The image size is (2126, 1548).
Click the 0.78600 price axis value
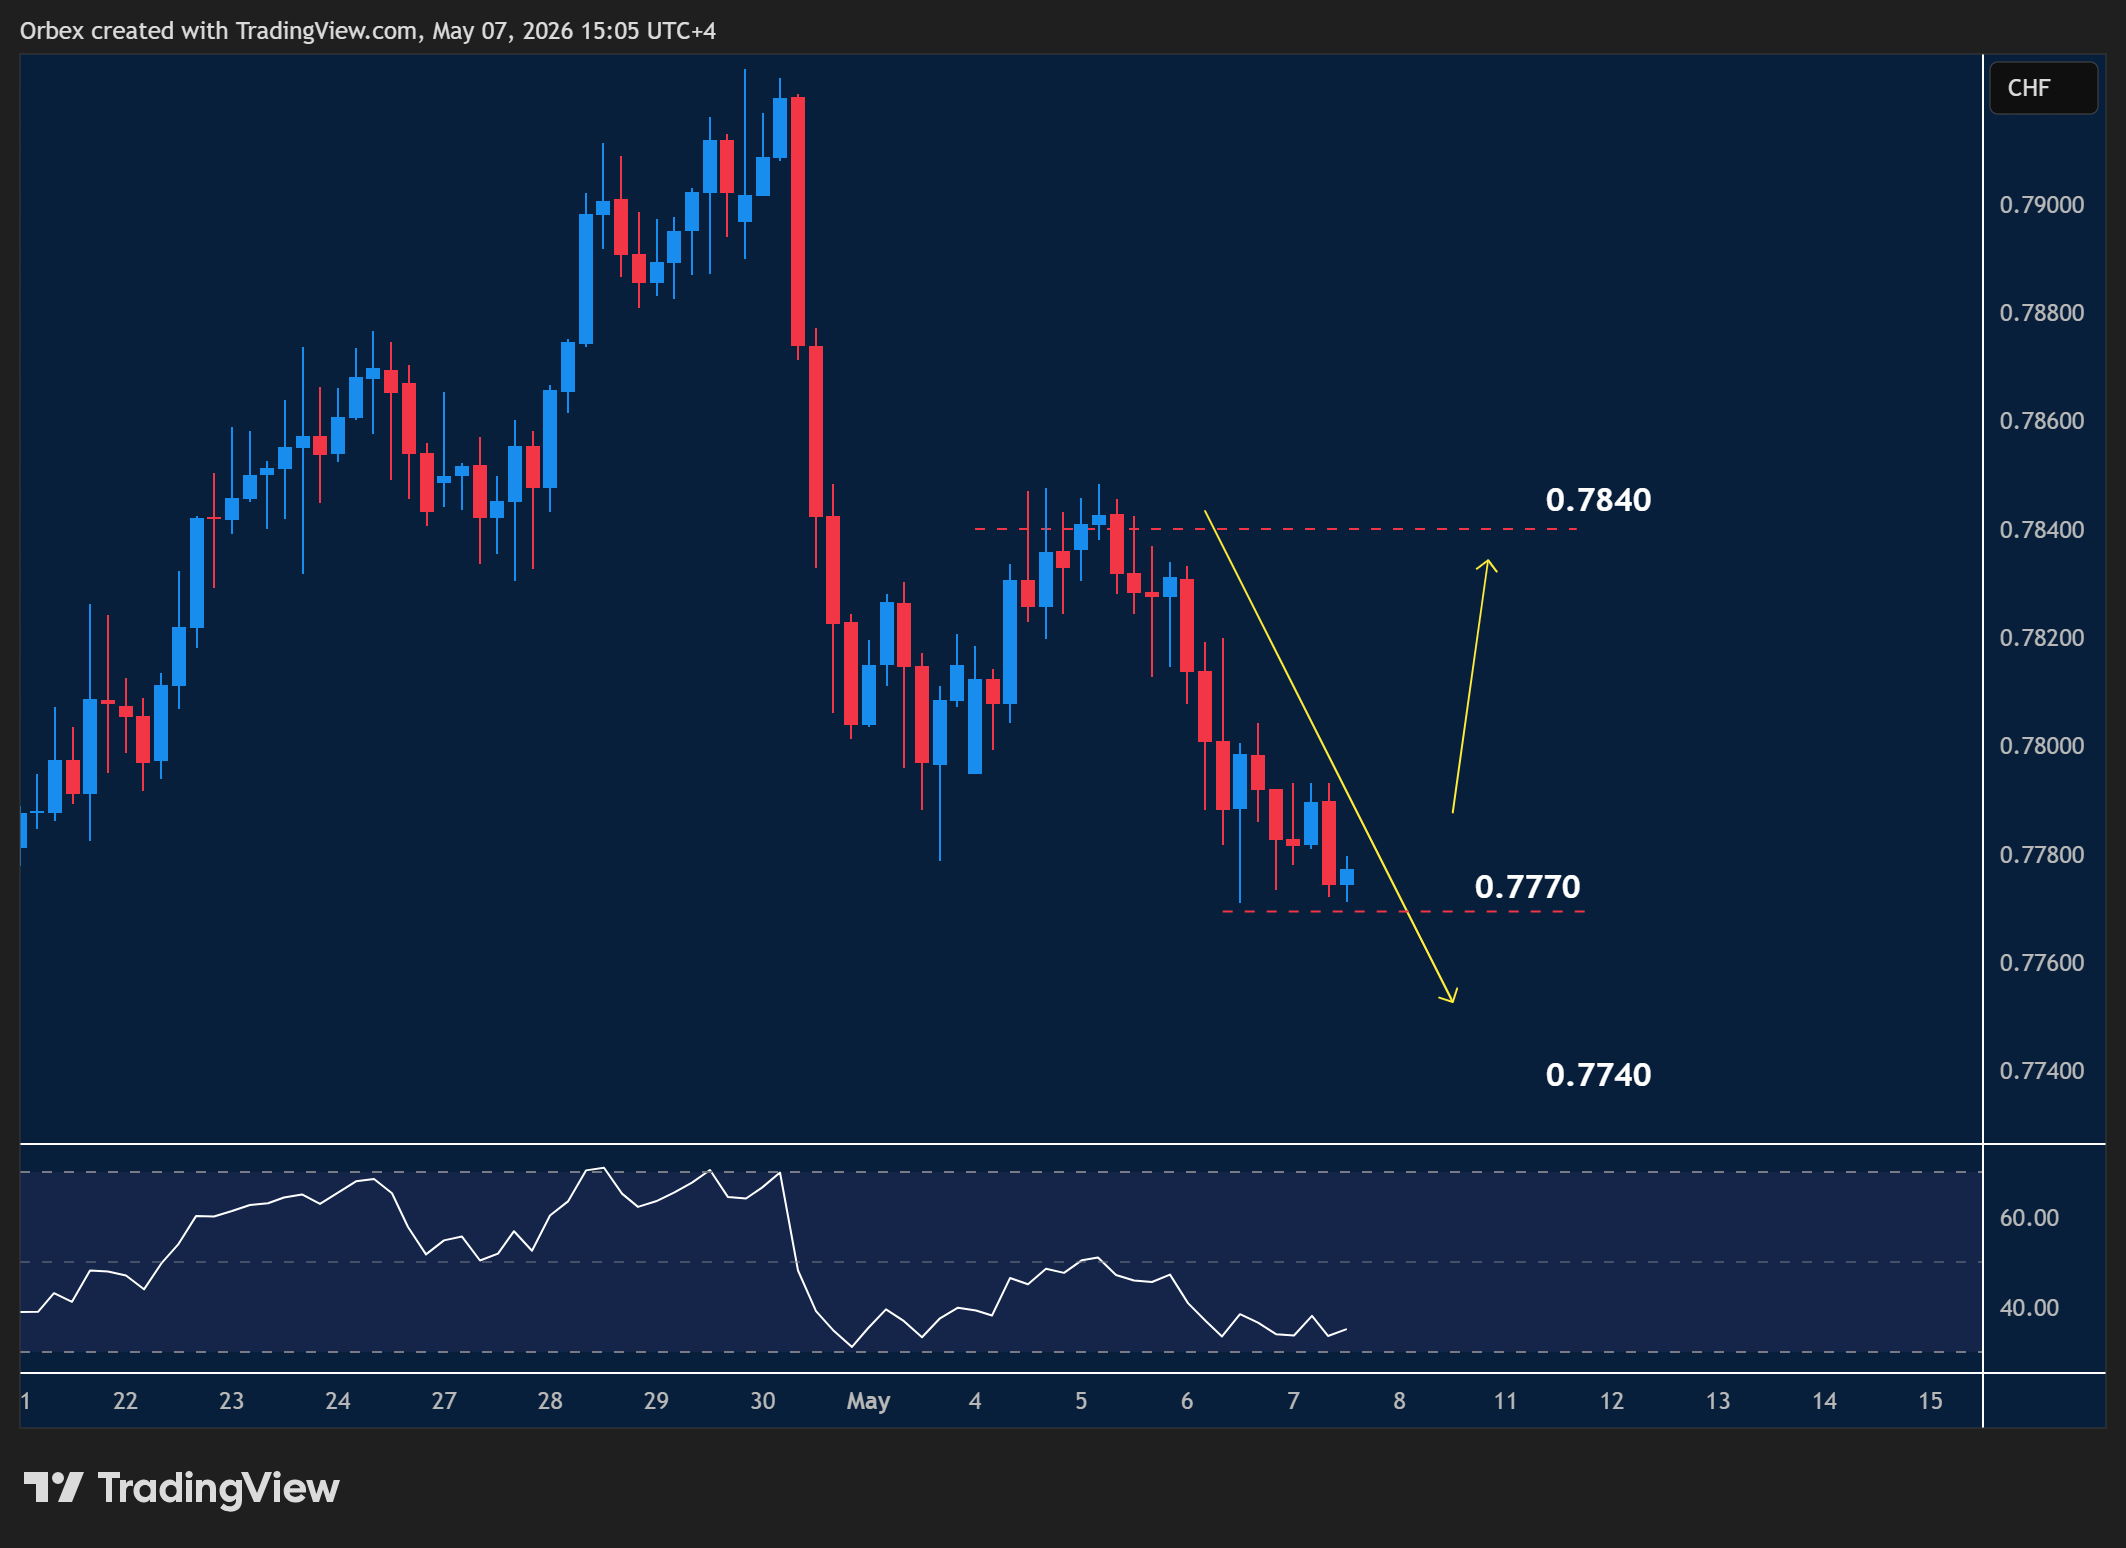tap(2042, 421)
